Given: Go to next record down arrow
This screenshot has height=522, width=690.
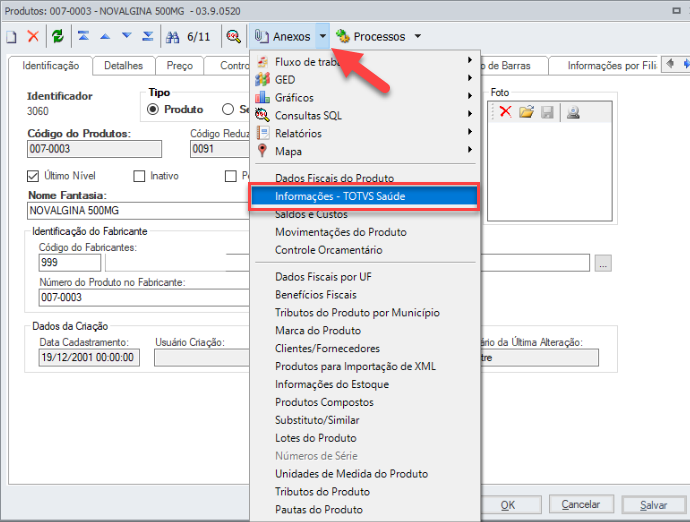Looking at the screenshot, I should point(126,36).
